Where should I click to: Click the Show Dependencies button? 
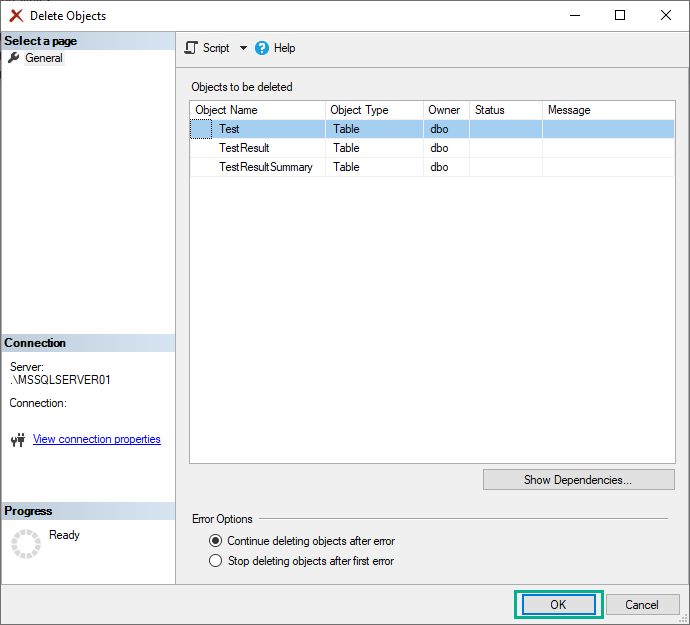coord(579,480)
